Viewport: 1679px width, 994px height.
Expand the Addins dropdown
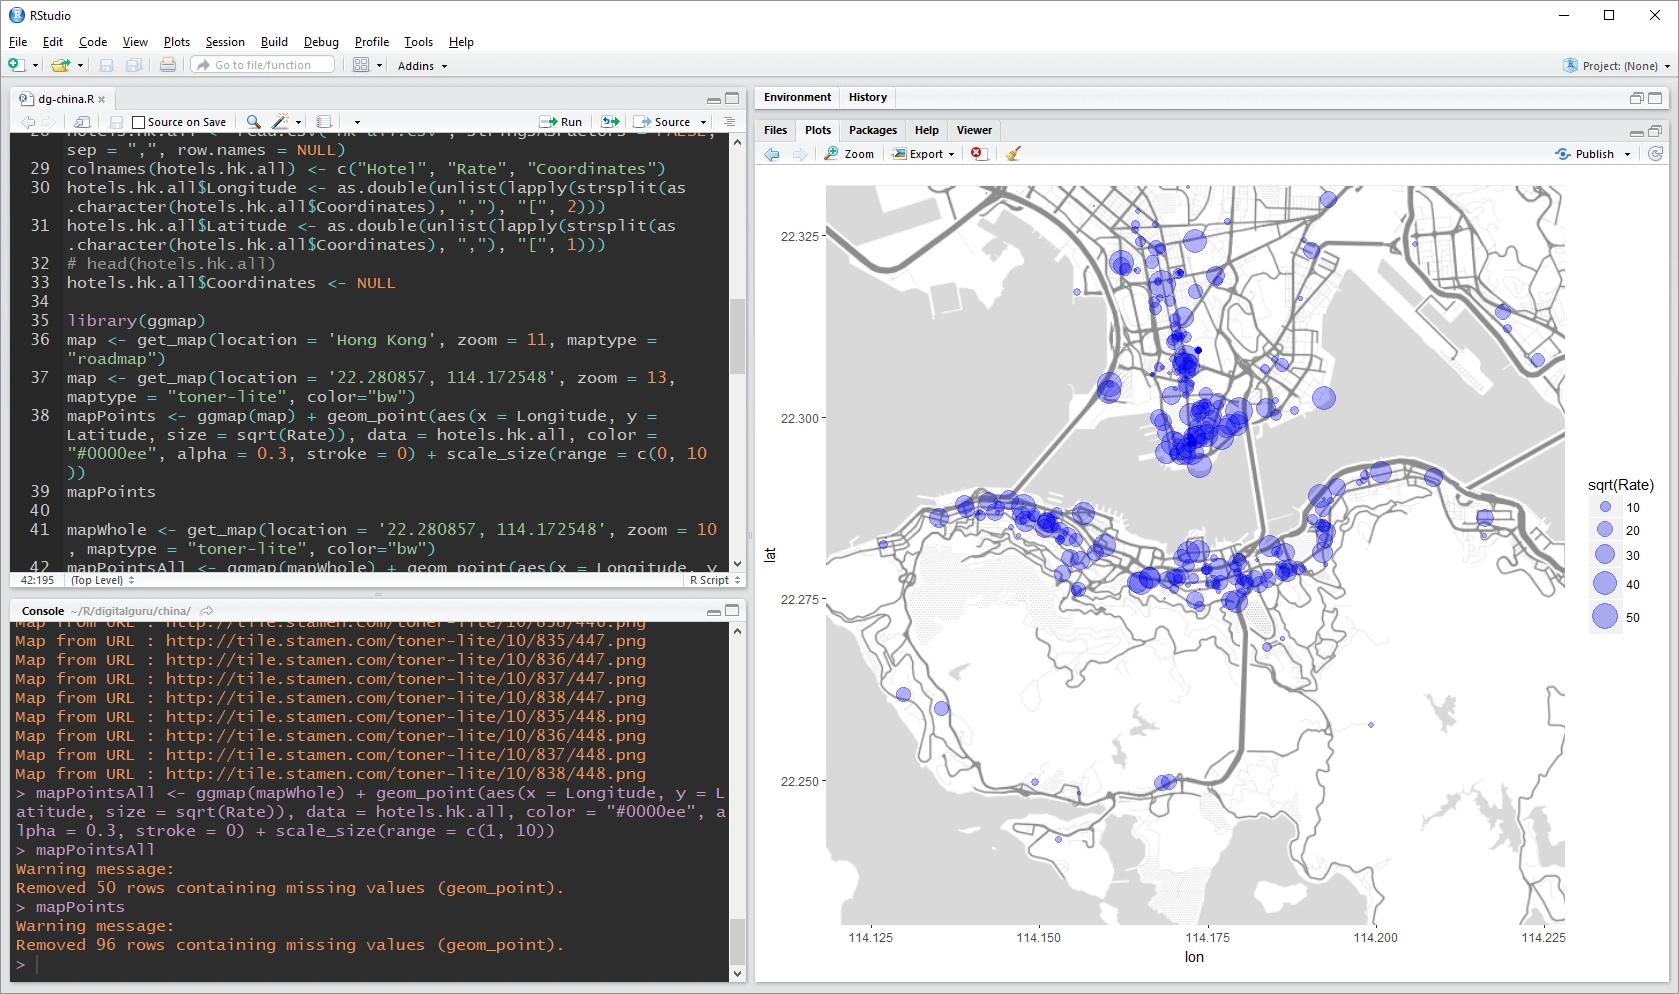[422, 66]
